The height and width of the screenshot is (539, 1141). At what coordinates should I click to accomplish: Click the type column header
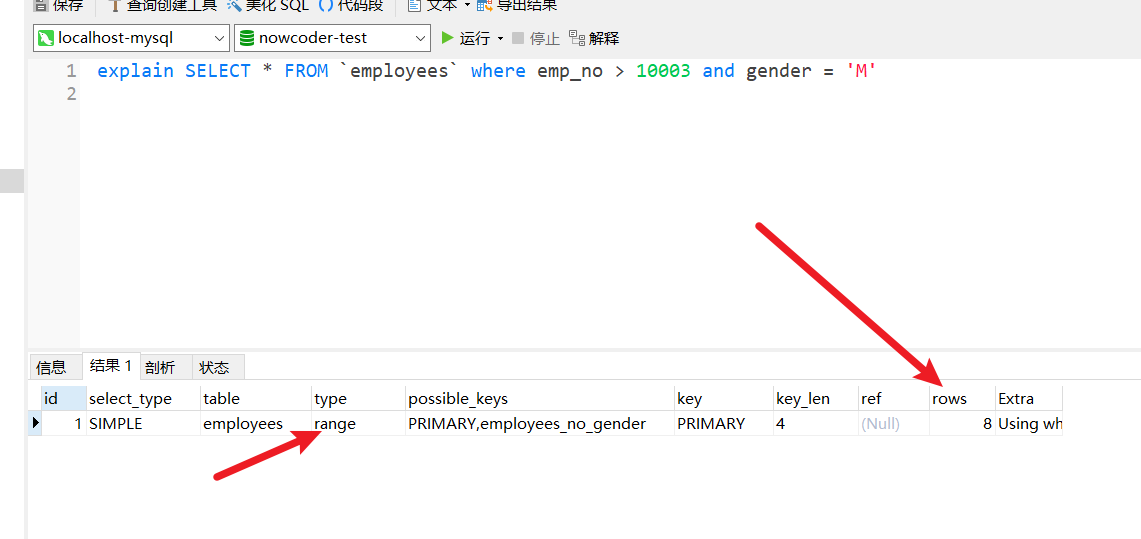point(359,399)
